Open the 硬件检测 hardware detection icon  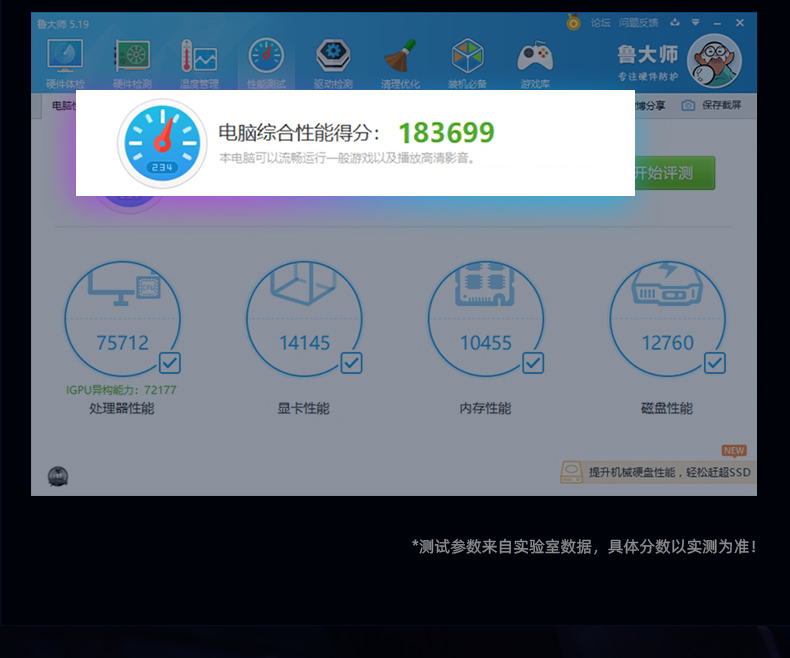[132, 63]
